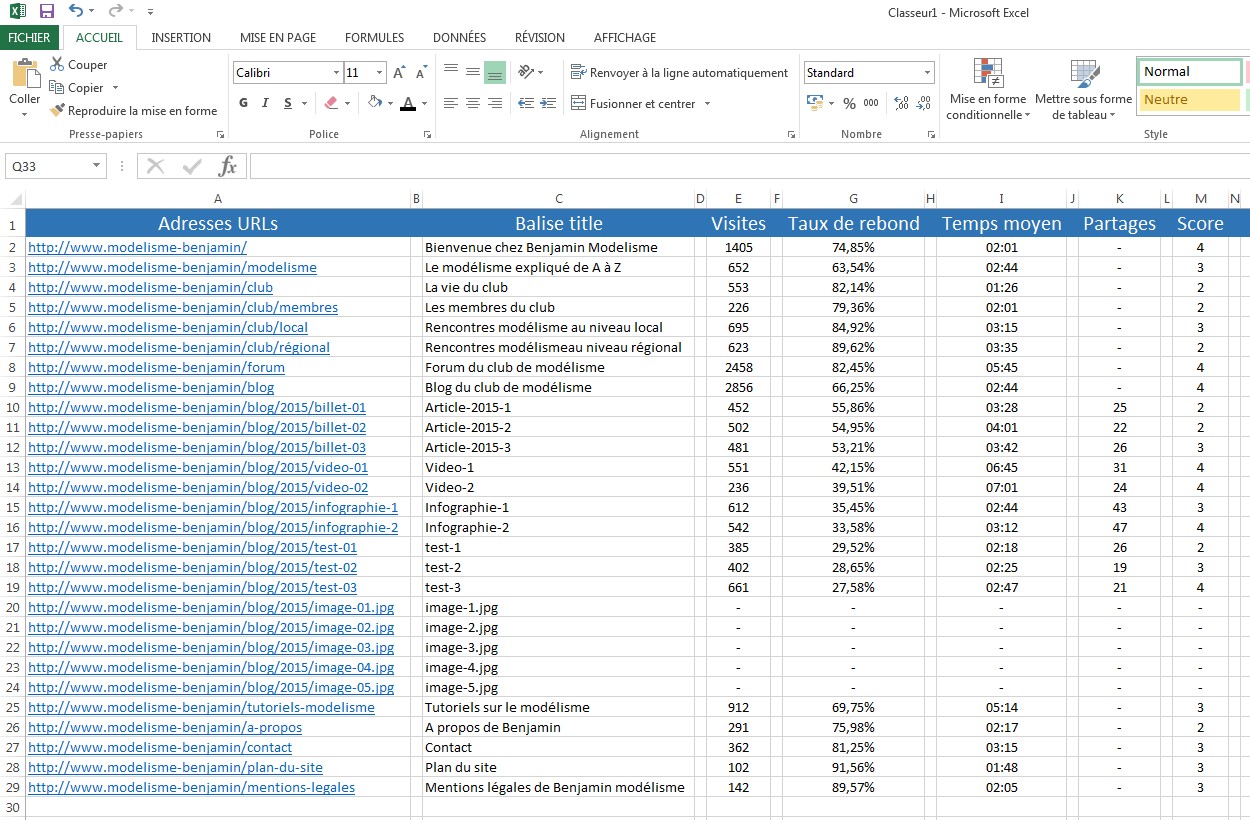
Task: Align text right
Action: click(494, 103)
